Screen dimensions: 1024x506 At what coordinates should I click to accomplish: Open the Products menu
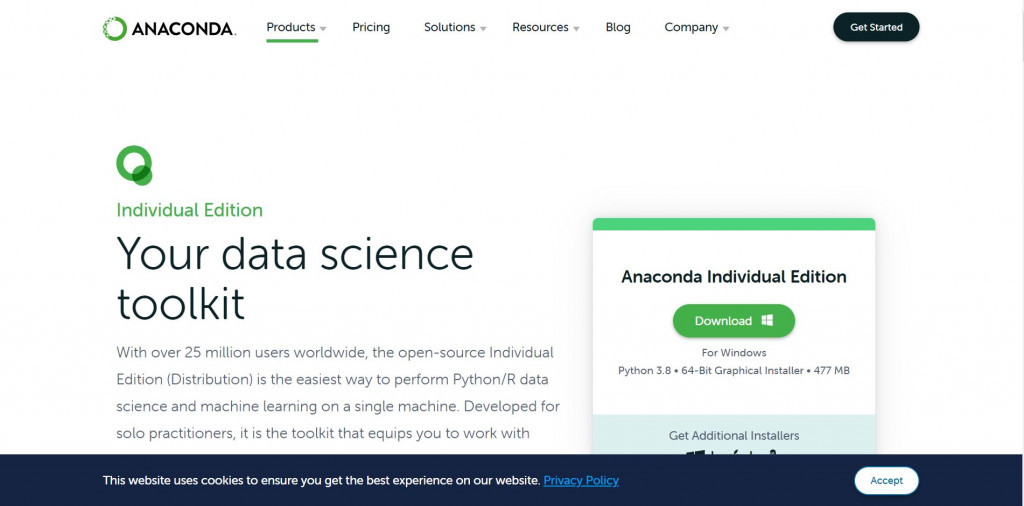click(291, 27)
